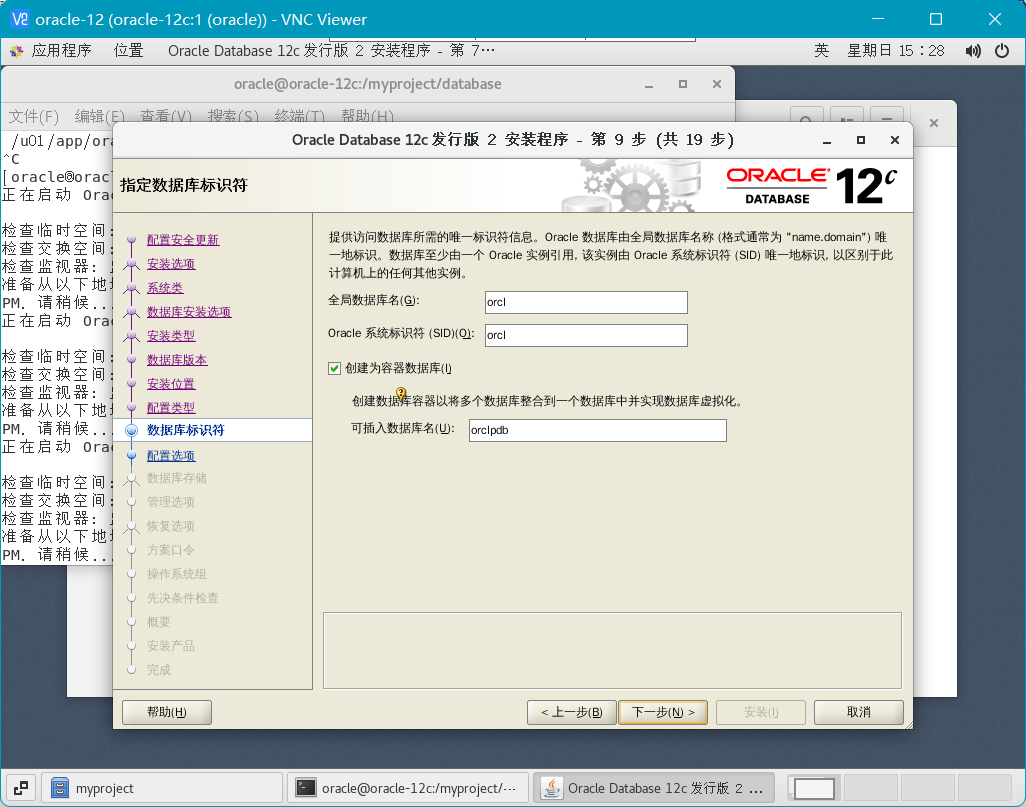This screenshot has width=1026, height=807.
Task: Click the message text area at bottom
Action: (x=612, y=651)
